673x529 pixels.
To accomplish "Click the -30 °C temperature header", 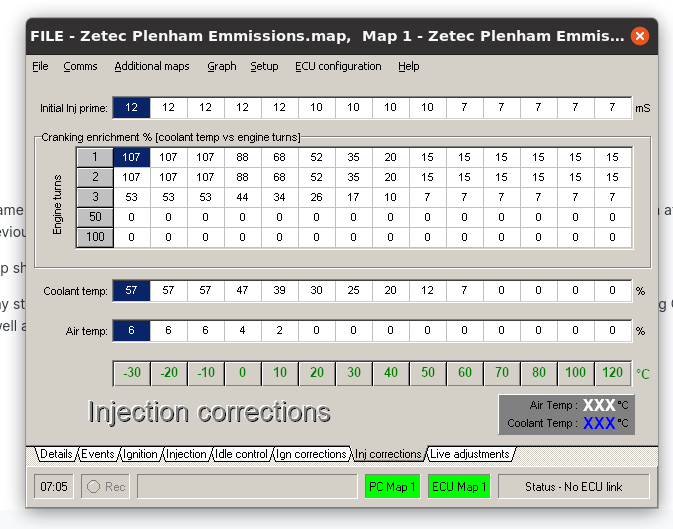I will coord(132,373).
